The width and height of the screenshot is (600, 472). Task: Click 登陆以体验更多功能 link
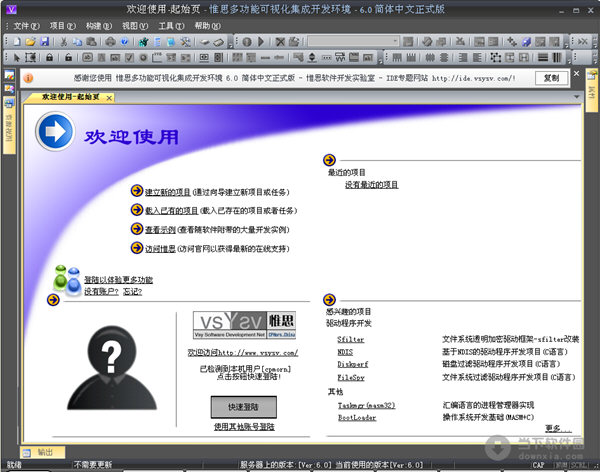(119, 280)
